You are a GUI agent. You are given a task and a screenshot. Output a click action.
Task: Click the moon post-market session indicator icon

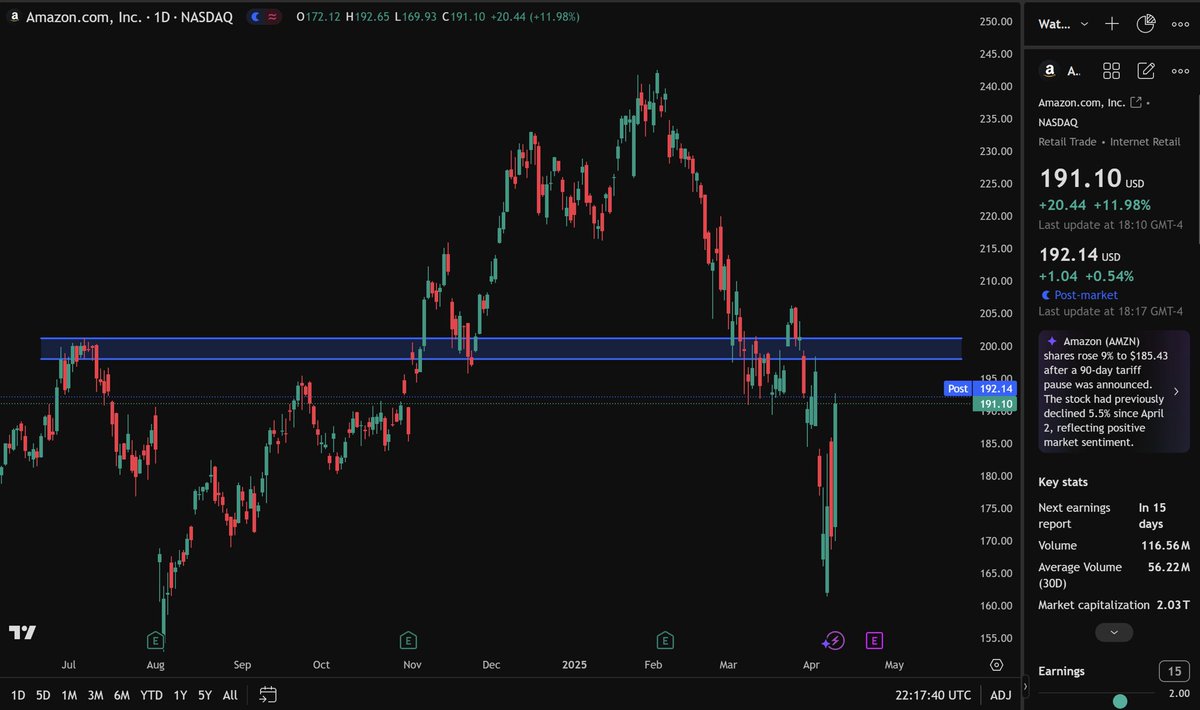click(x=255, y=17)
